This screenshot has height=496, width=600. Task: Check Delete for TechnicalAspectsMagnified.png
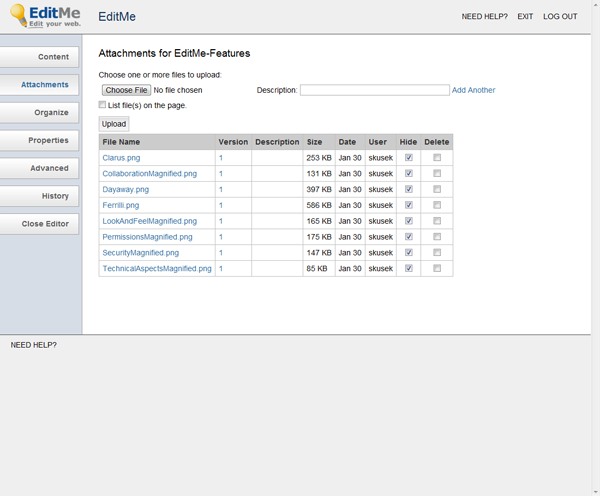(437, 268)
